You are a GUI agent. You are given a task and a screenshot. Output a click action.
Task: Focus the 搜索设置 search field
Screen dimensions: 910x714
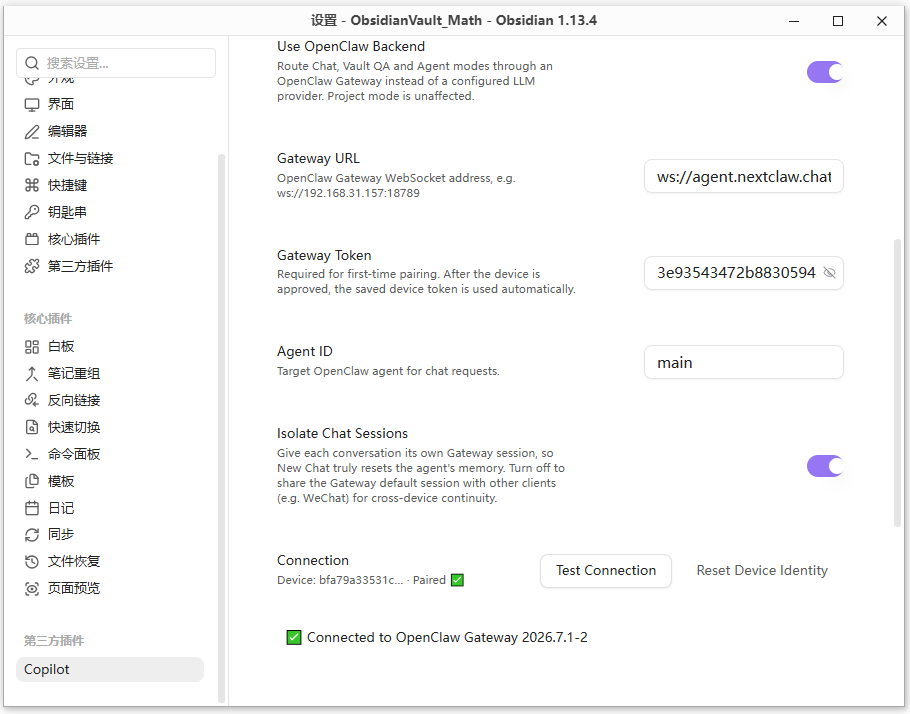pyautogui.click(x=116, y=63)
